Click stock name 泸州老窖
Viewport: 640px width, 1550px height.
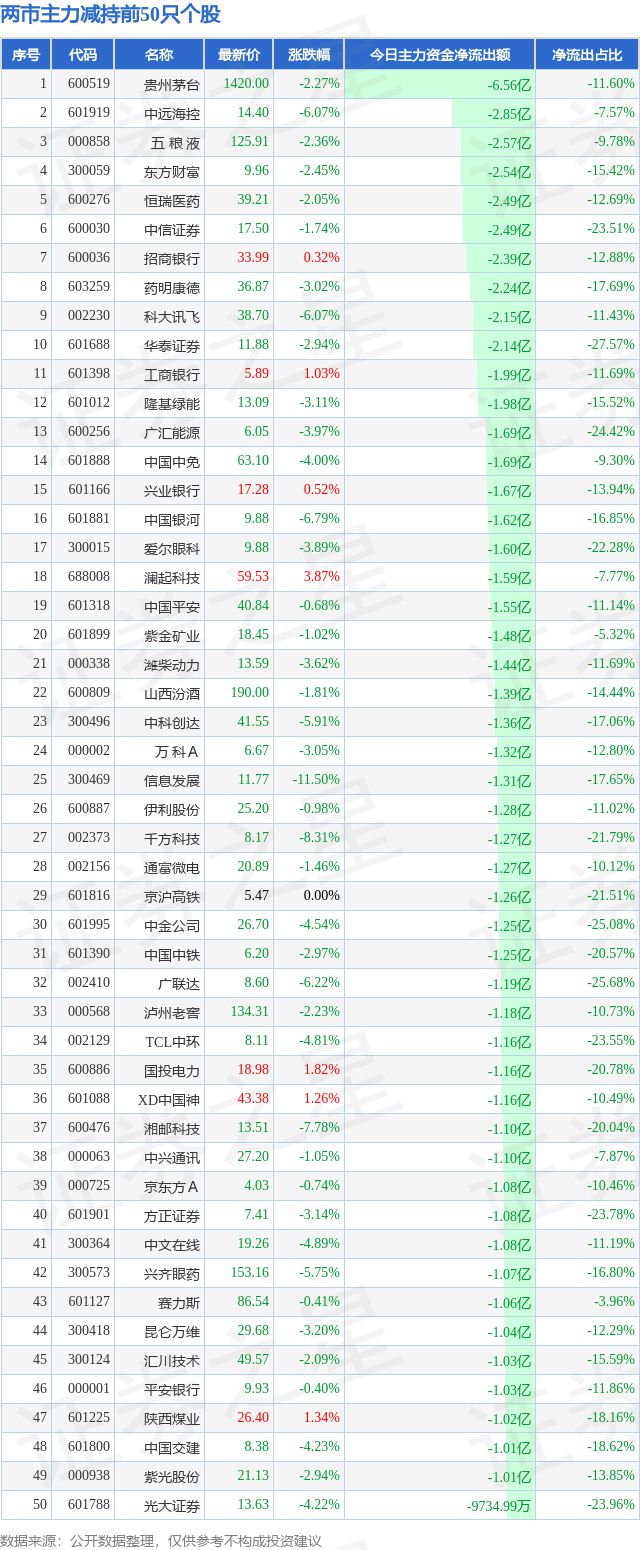click(172, 1012)
